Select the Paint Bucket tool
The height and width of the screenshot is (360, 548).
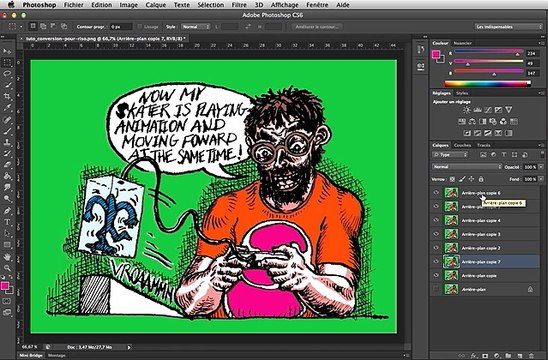pos(7,176)
